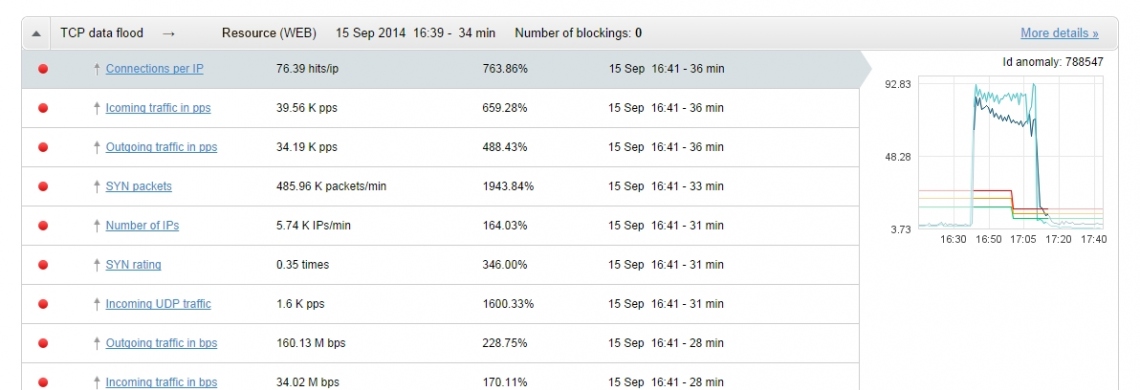This screenshot has width=1140, height=390.
Task: Click red status dot for SYN packets
Action: coord(43,186)
